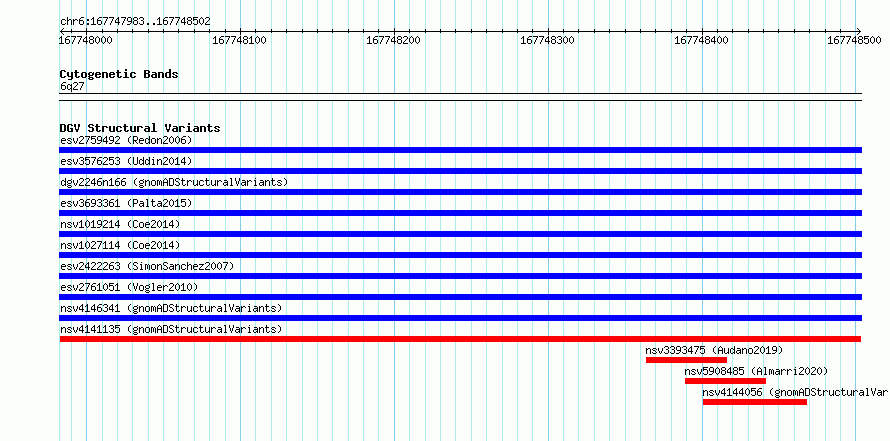Screen dimensions: 890x441
Task: Click the nsv4144056 variant label
Action: 795,392
